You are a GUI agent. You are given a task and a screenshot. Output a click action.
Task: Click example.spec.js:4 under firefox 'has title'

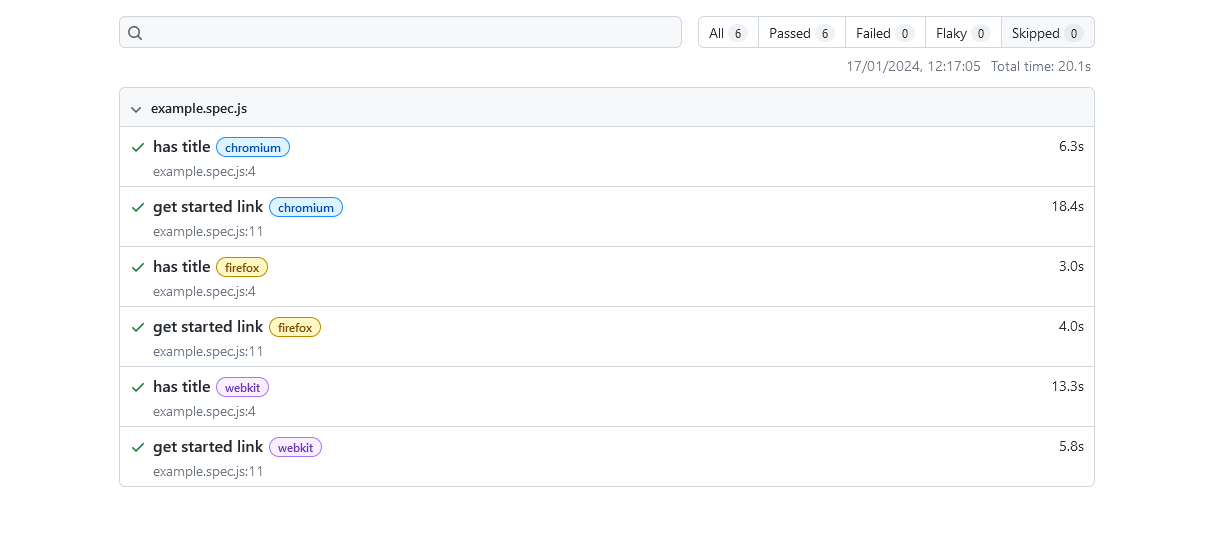[204, 291]
